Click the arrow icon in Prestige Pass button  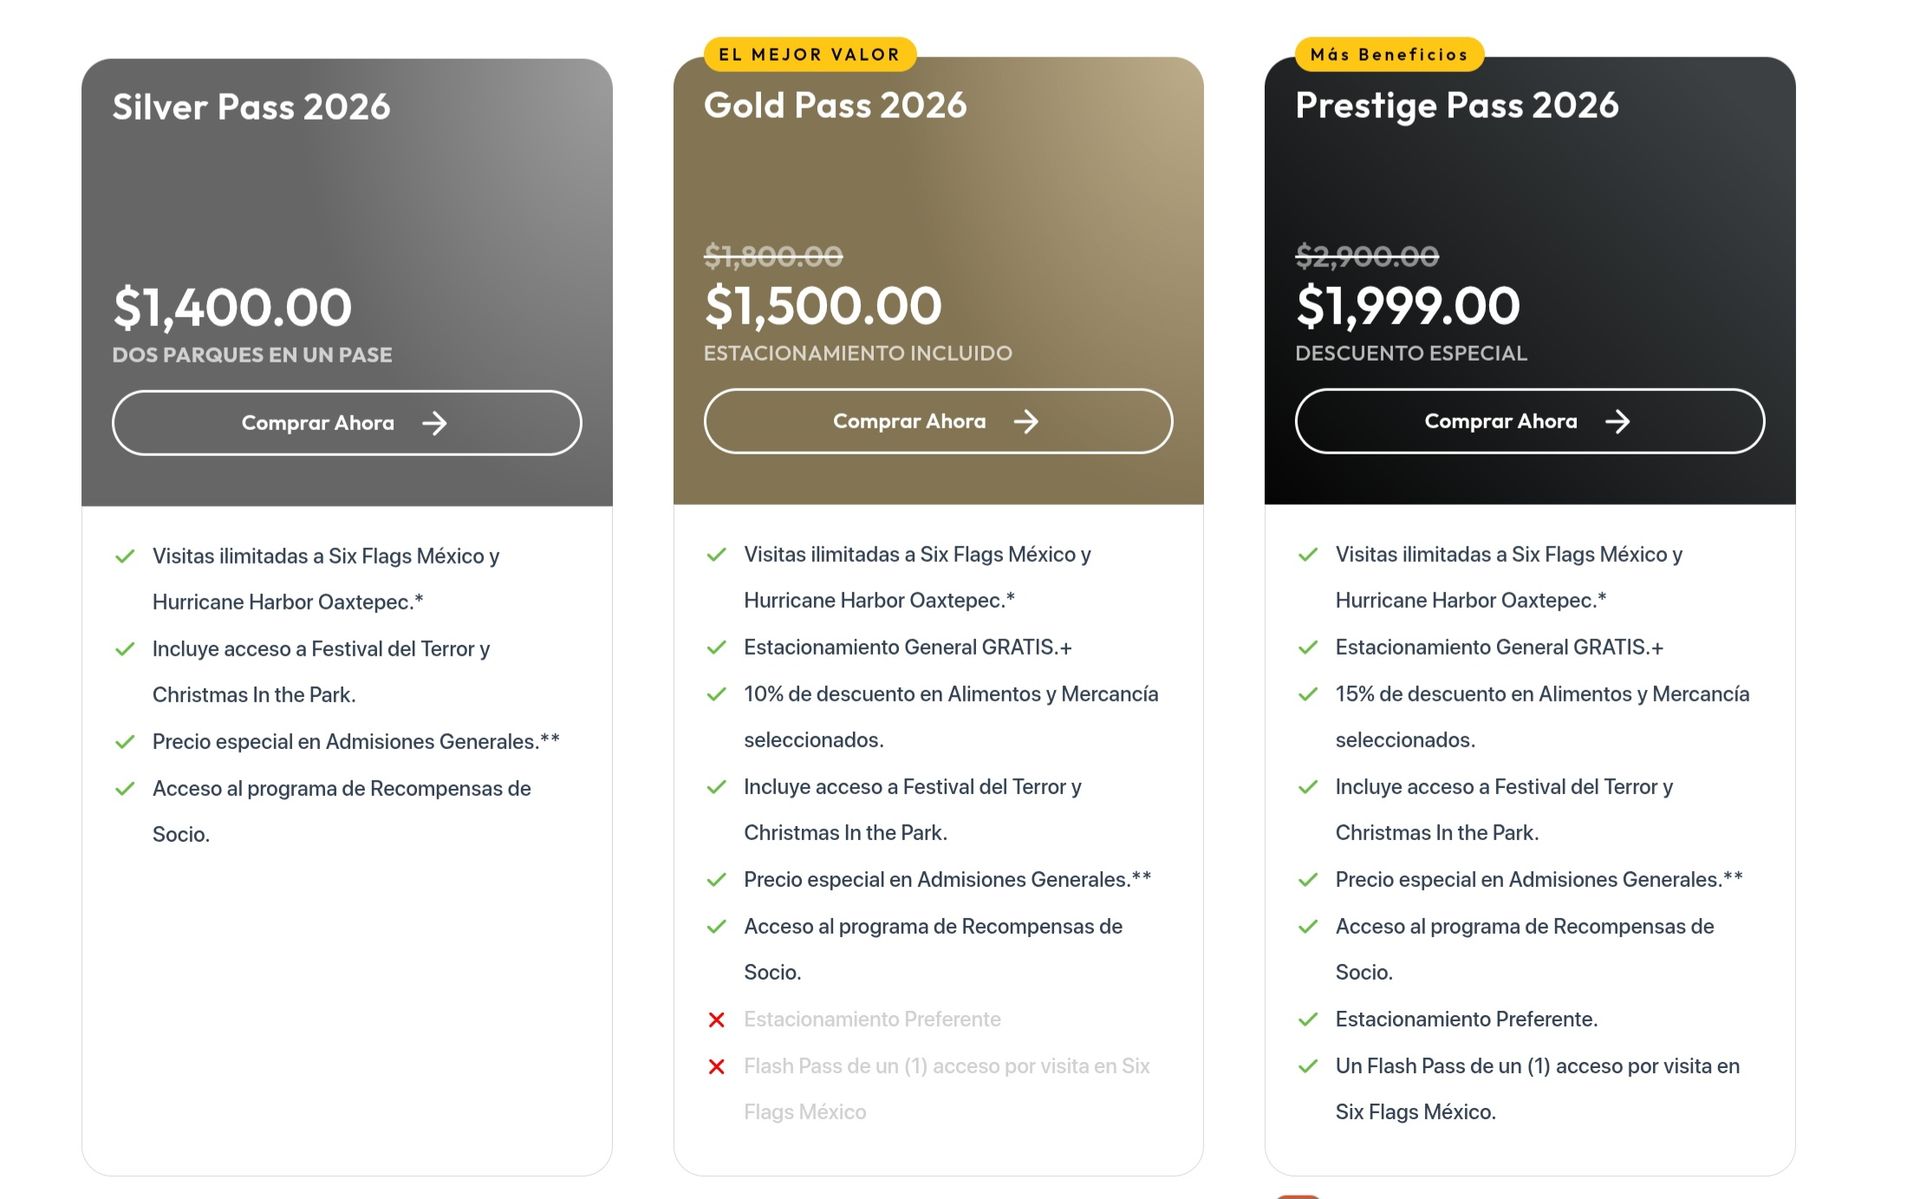(1617, 421)
